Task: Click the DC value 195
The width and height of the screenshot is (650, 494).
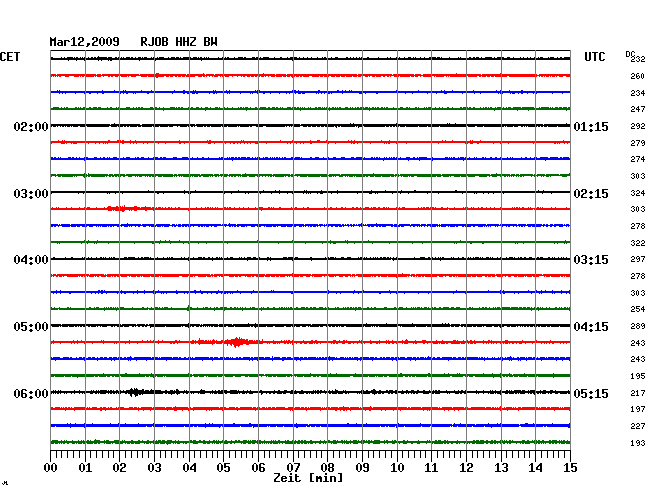Action: [x=638, y=376]
